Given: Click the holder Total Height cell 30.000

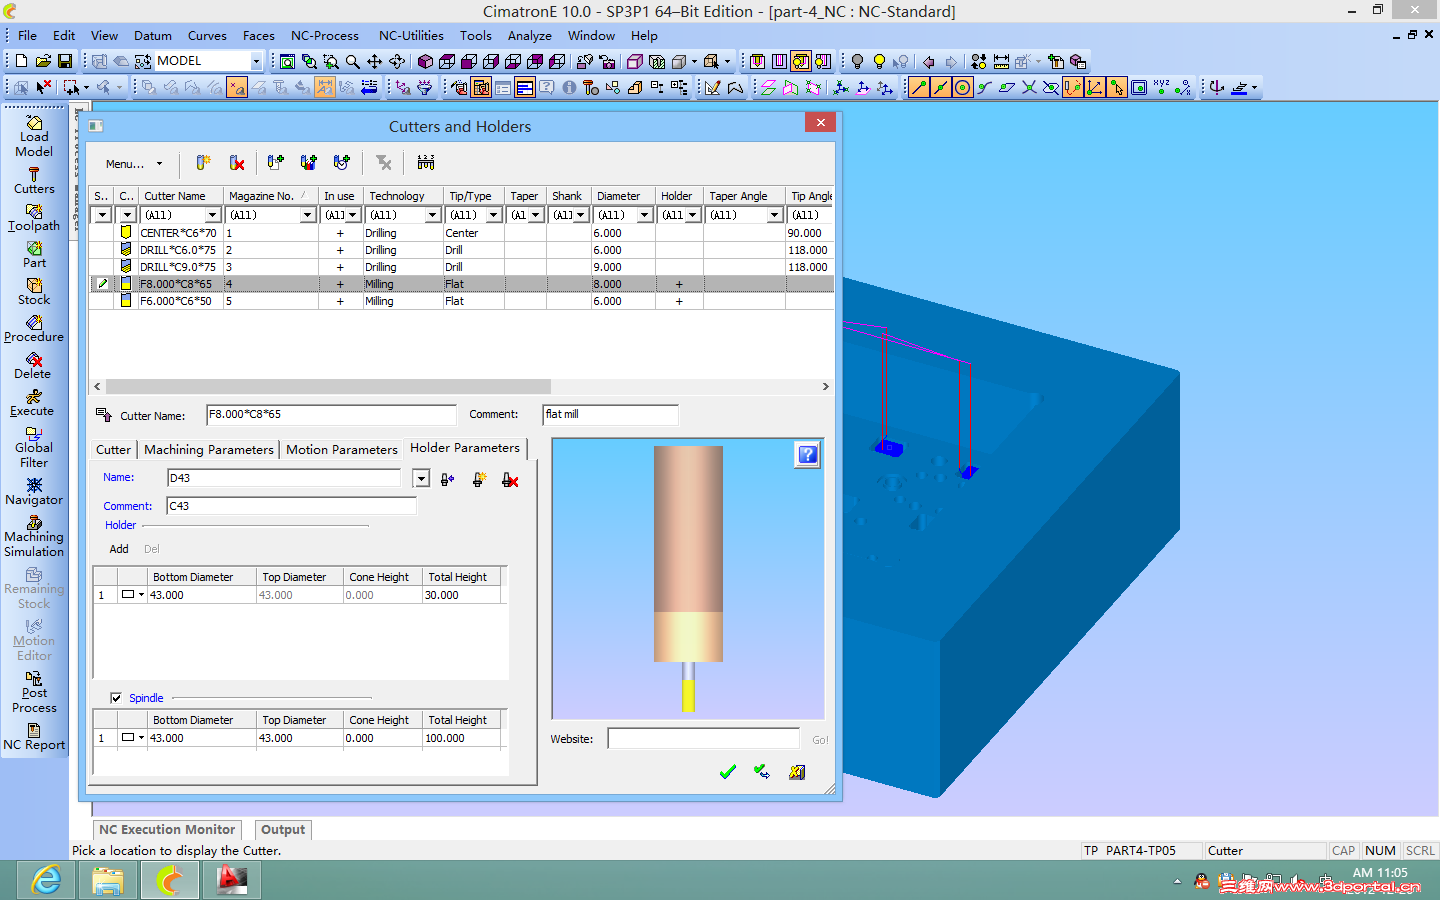Looking at the screenshot, I should (x=461, y=595).
